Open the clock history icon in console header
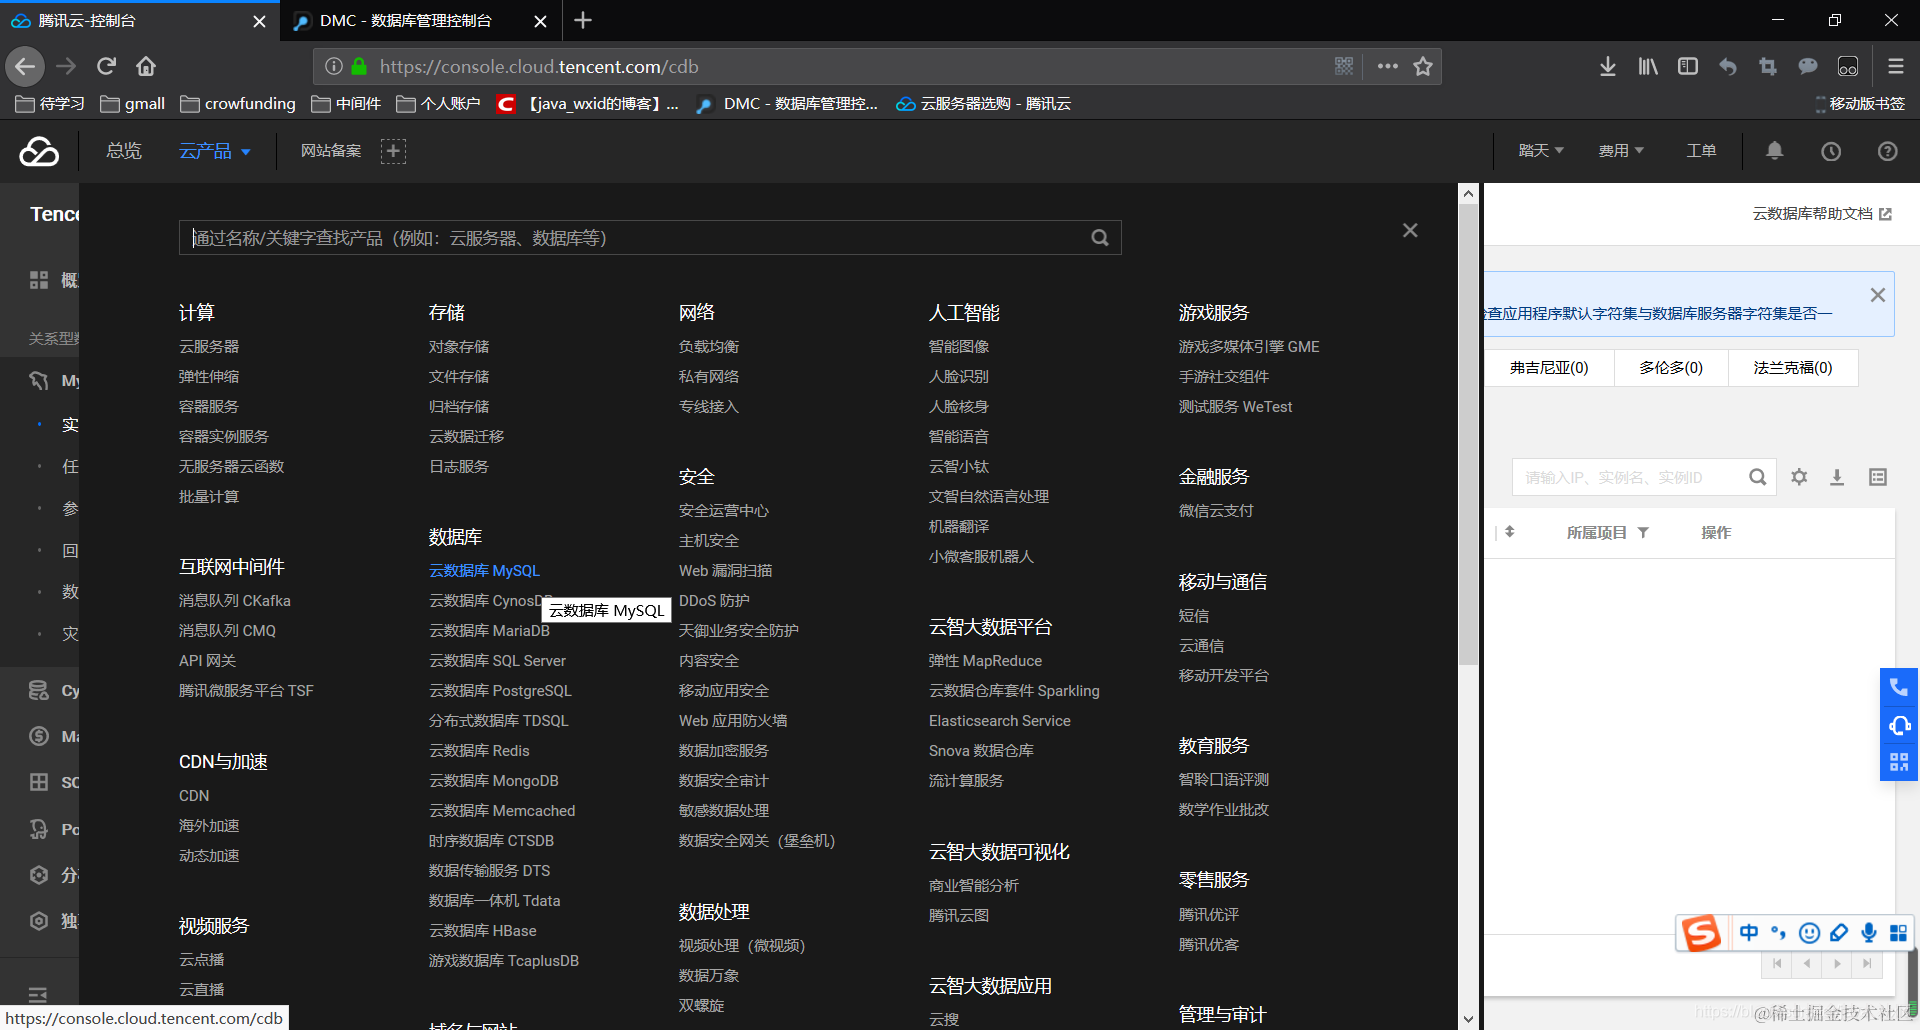Screen dimensions: 1920x1030 tap(1831, 151)
